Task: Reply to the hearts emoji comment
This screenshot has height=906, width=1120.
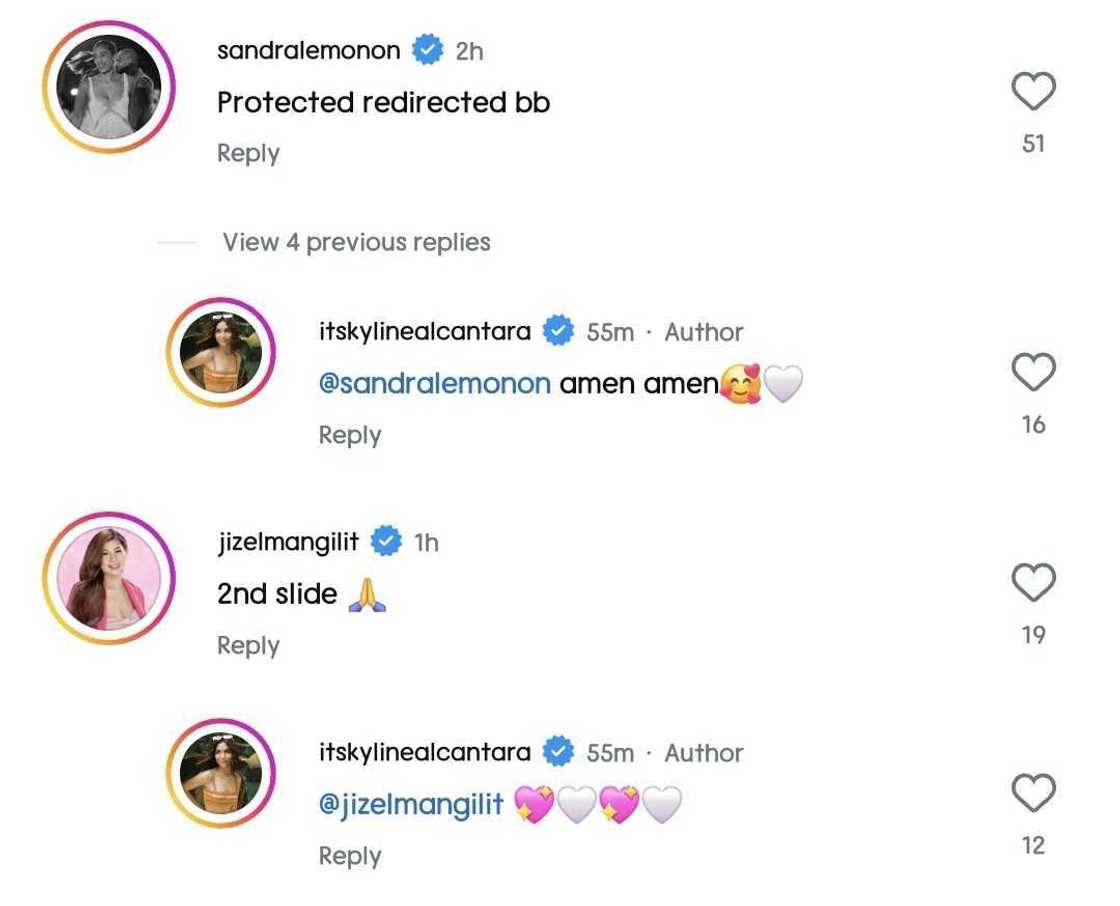Action: pyautogui.click(x=349, y=856)
